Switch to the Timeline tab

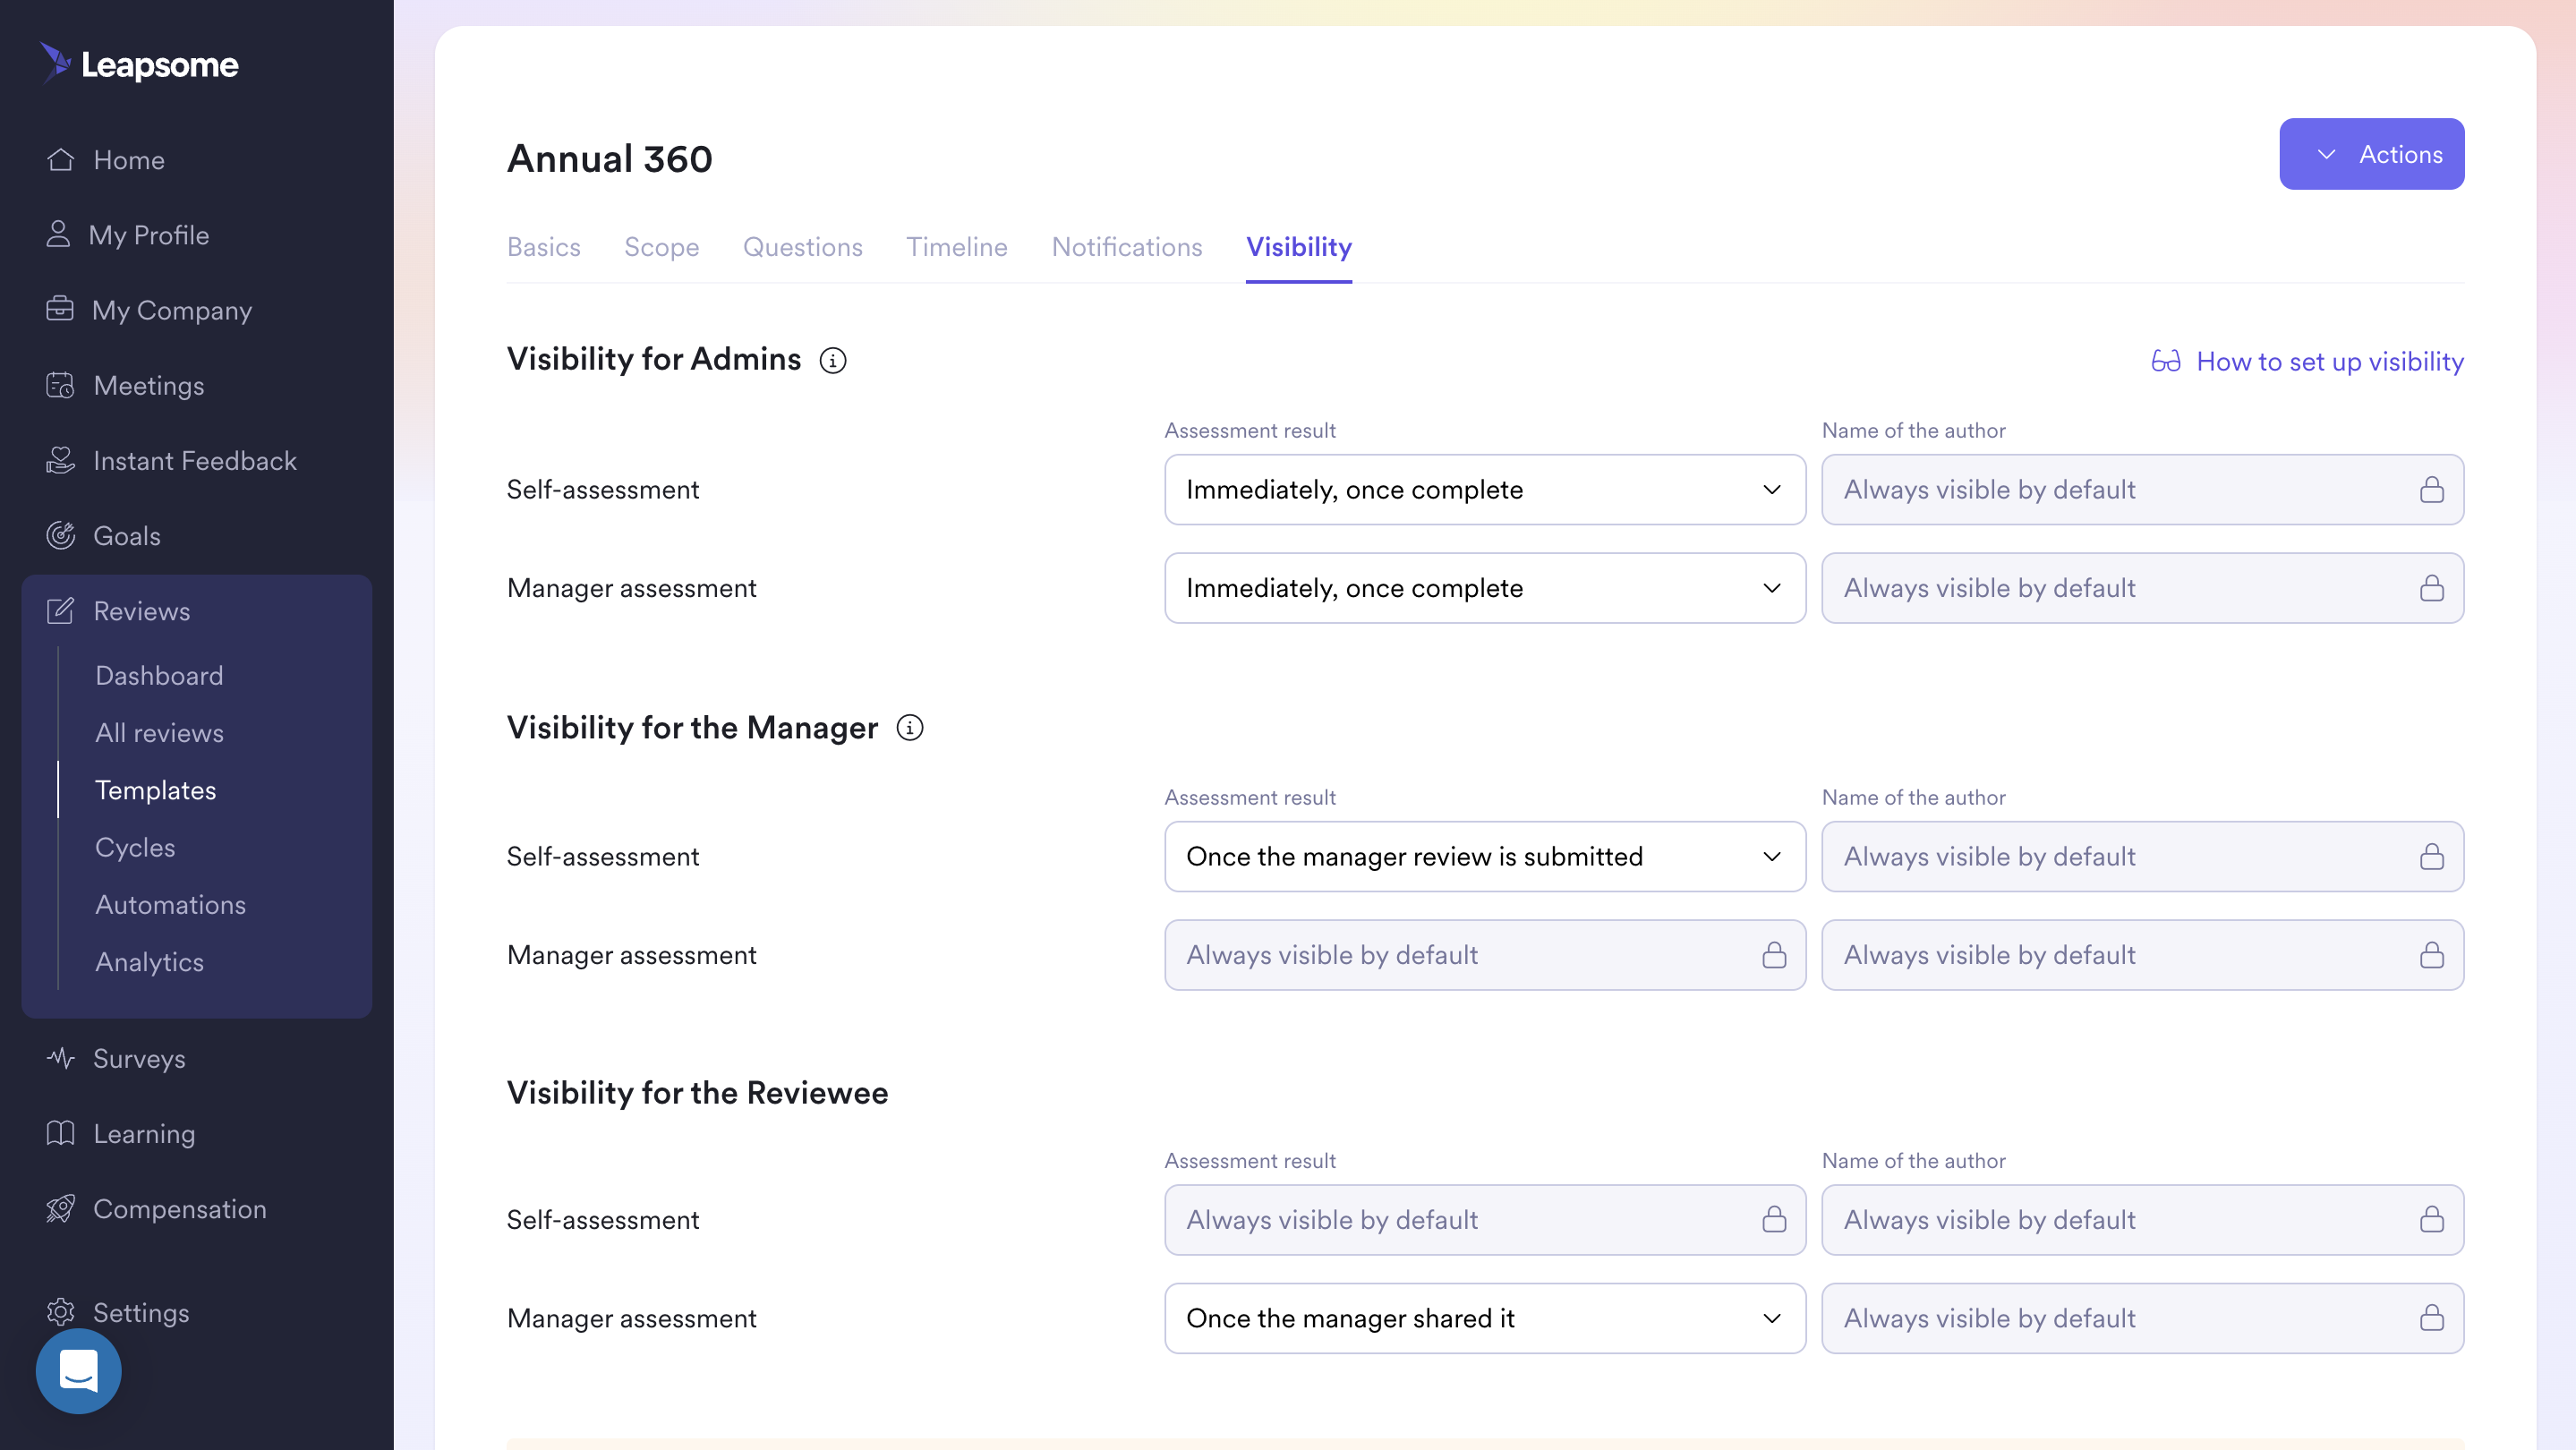tap(956, 247)
